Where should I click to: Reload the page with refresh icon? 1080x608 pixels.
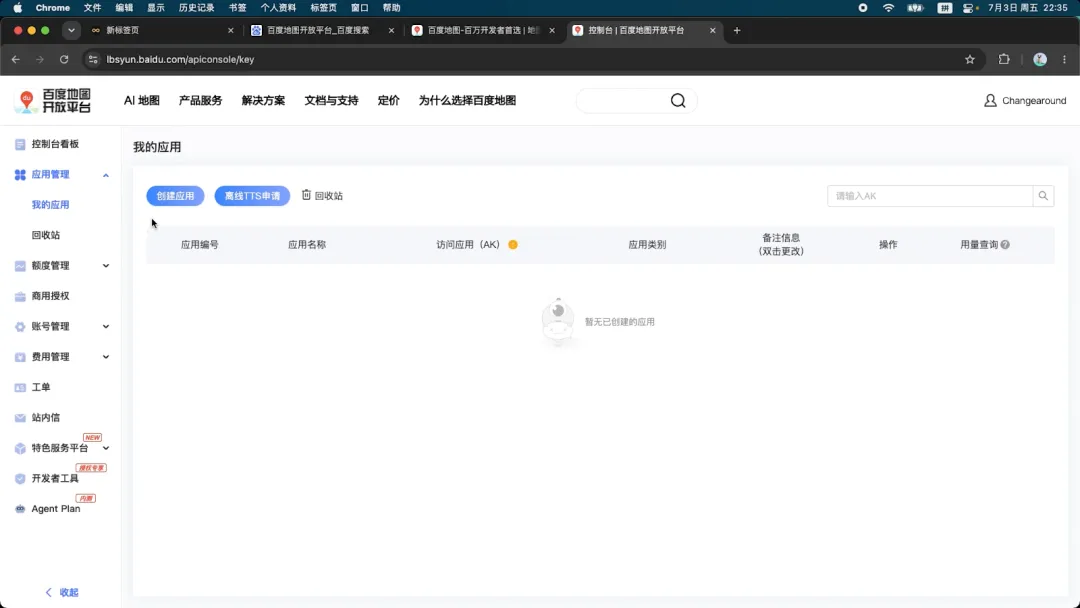click(64, 59)
